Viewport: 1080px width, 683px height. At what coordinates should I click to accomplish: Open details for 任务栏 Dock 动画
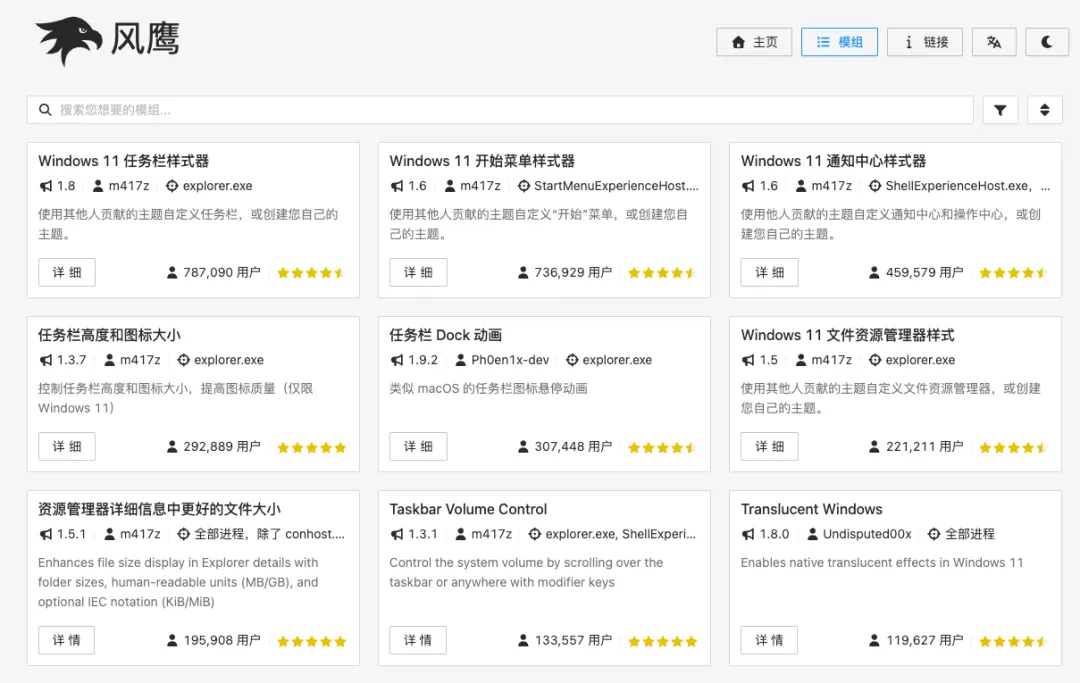tap(418, 446)
